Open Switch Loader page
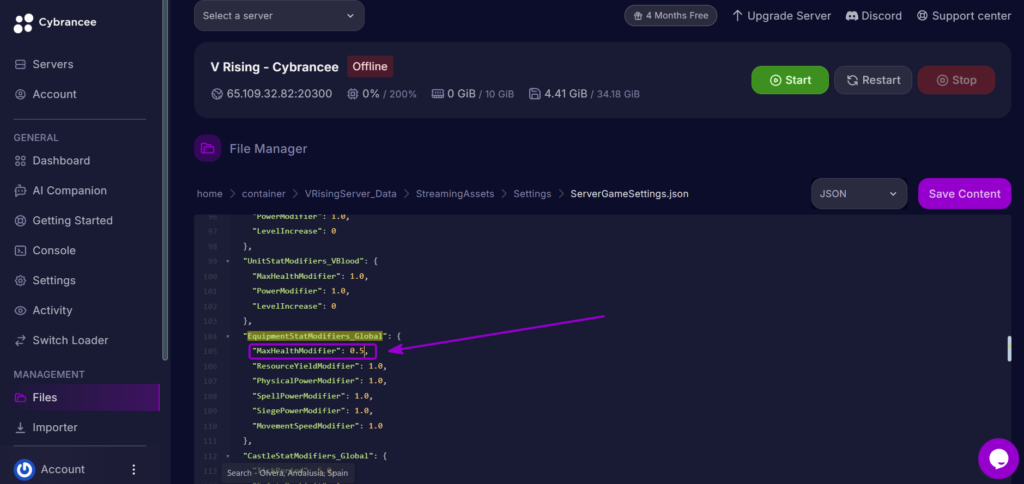The height and width of the screenshot is (484, 1024). coord(71,340)
